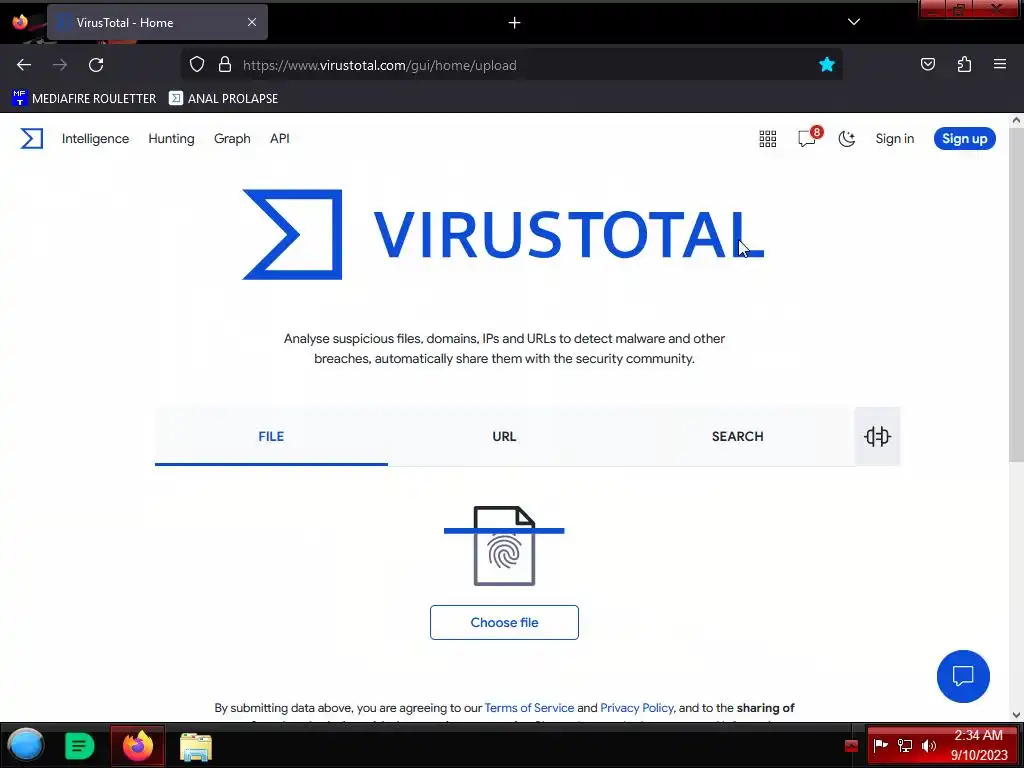Go back with browser back arrow
Image resolution: width=1024 pixels, height=768 pixels.
click(x=24, y=65)
